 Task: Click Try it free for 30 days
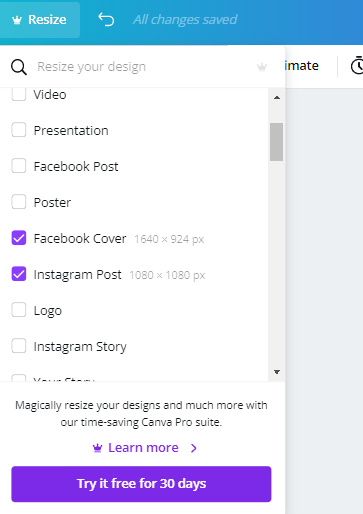coord(141,484)
